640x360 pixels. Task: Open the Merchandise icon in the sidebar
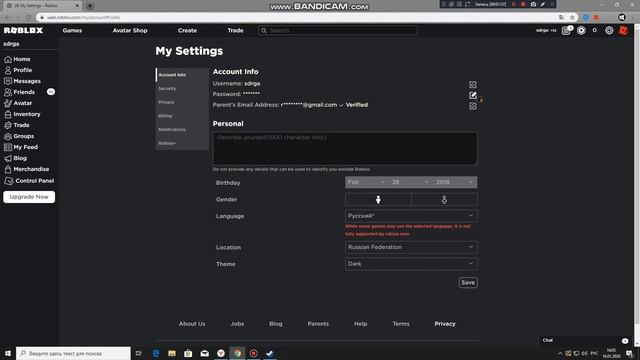(8, 169)
